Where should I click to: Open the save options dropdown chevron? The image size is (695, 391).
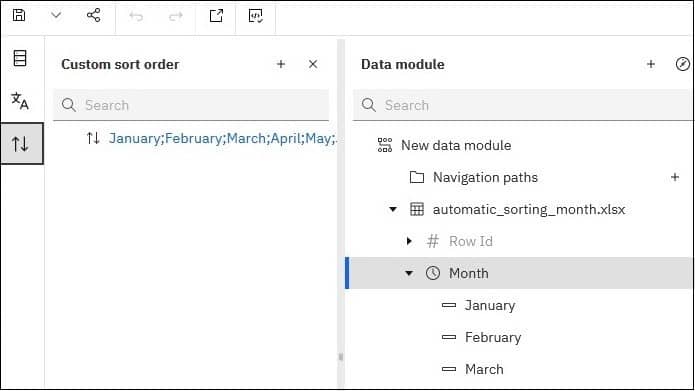56,16
